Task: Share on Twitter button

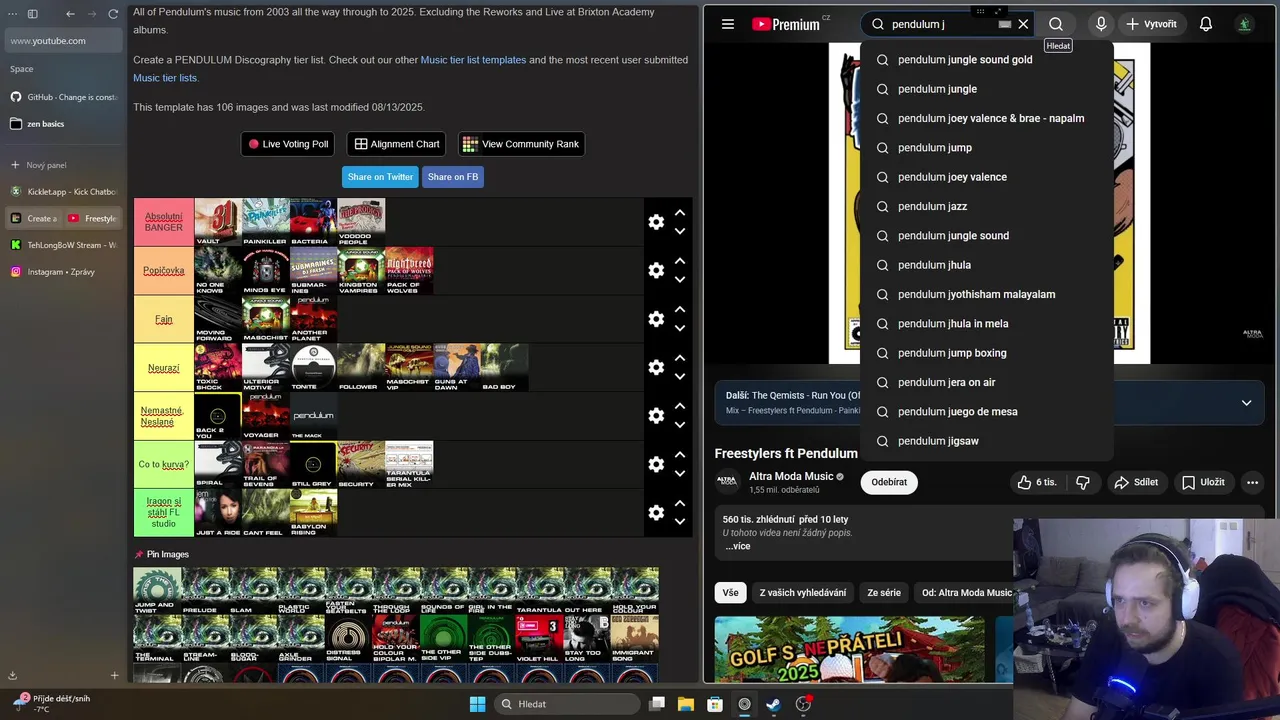Action: point(380,177)
